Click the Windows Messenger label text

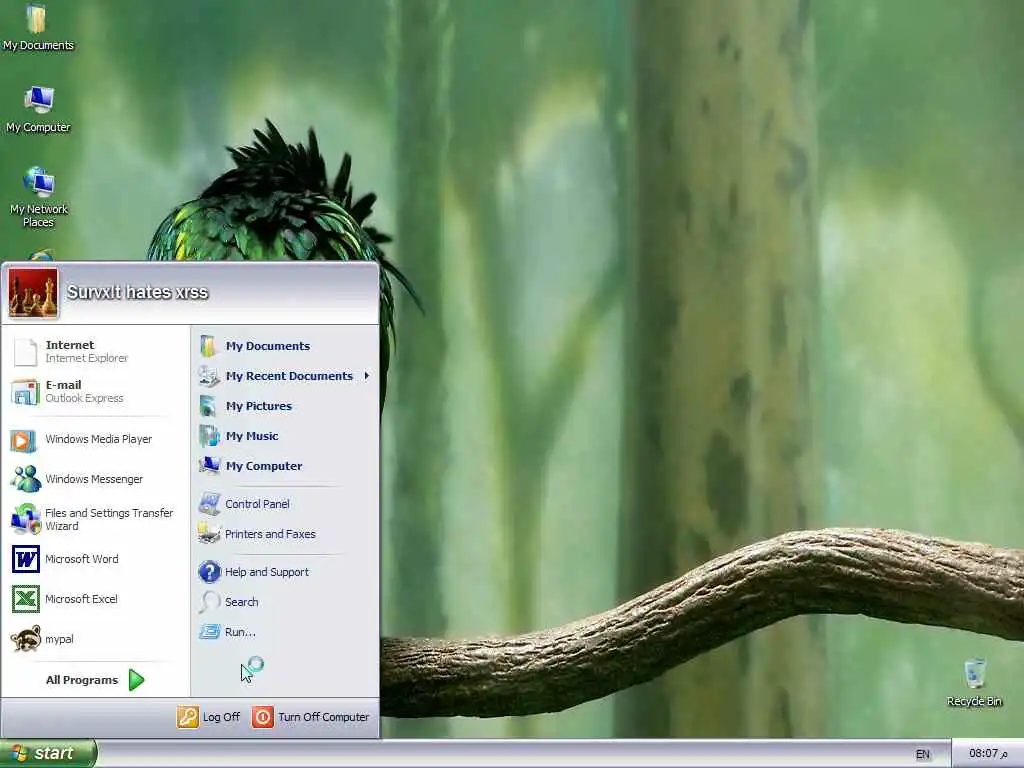pos(94,479)
